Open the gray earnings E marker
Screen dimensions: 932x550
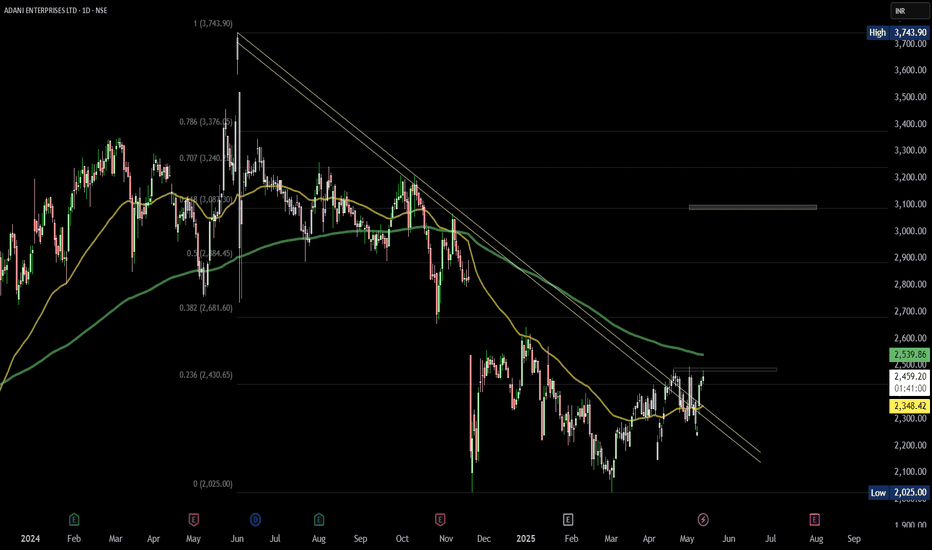click(x=568, y=520)
